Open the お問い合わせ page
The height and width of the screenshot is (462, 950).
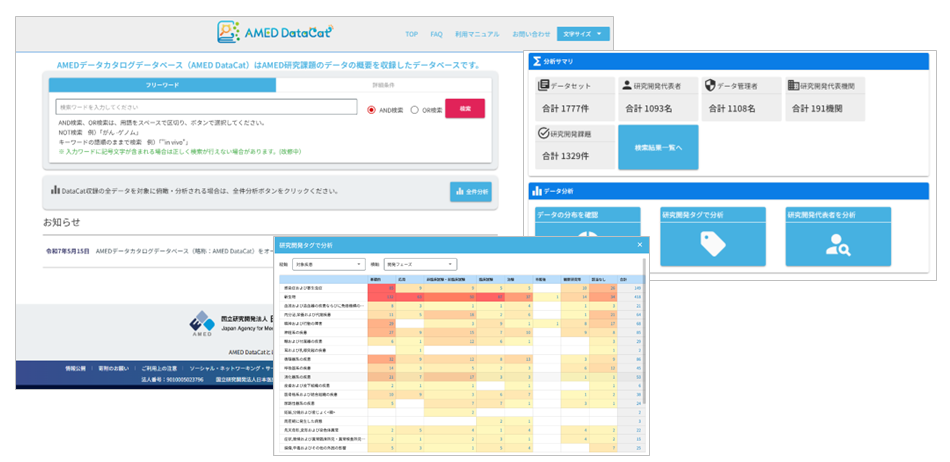click(x=531, y=34)
